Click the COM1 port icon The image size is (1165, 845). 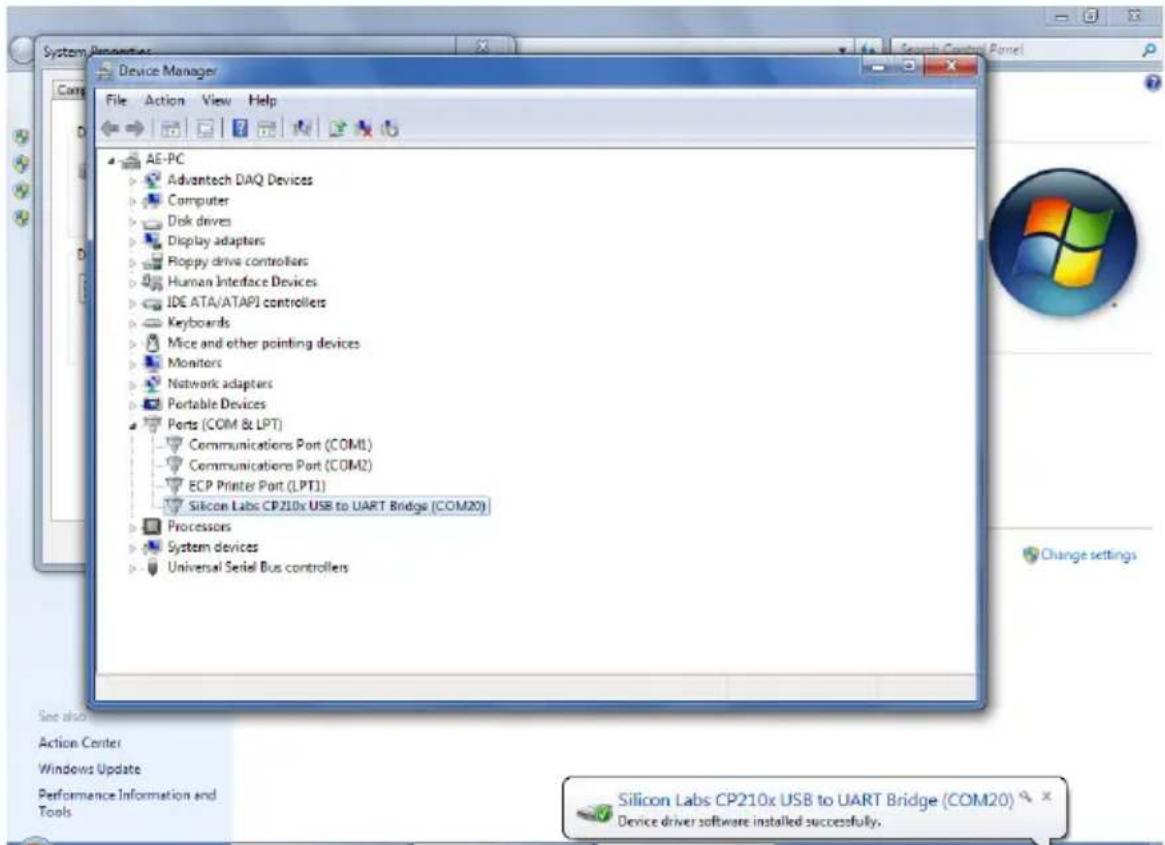(174, 444)
